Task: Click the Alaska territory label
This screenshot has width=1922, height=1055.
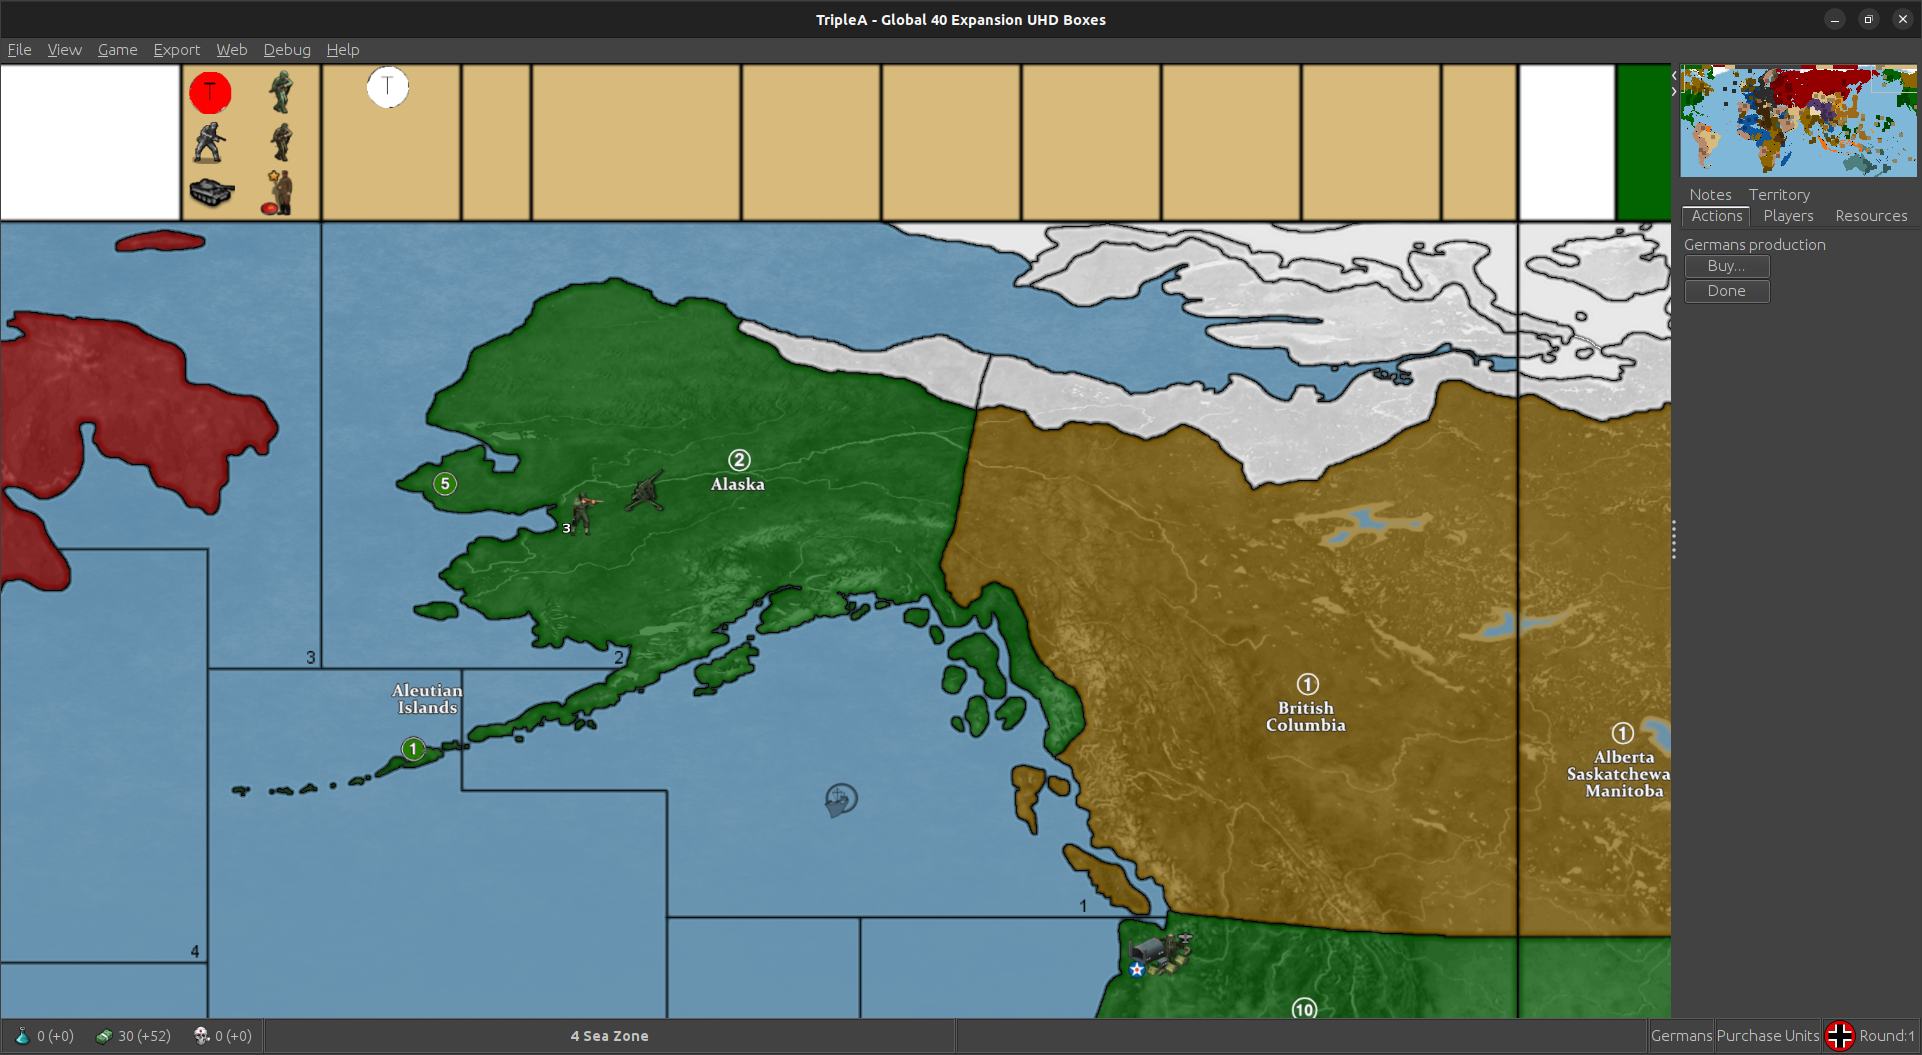Action: click(738, 485)
